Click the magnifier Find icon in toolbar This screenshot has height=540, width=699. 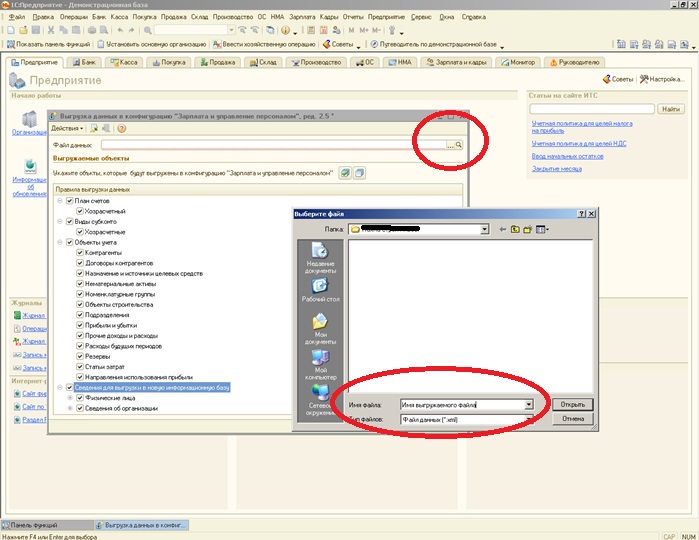coord(148,30)
